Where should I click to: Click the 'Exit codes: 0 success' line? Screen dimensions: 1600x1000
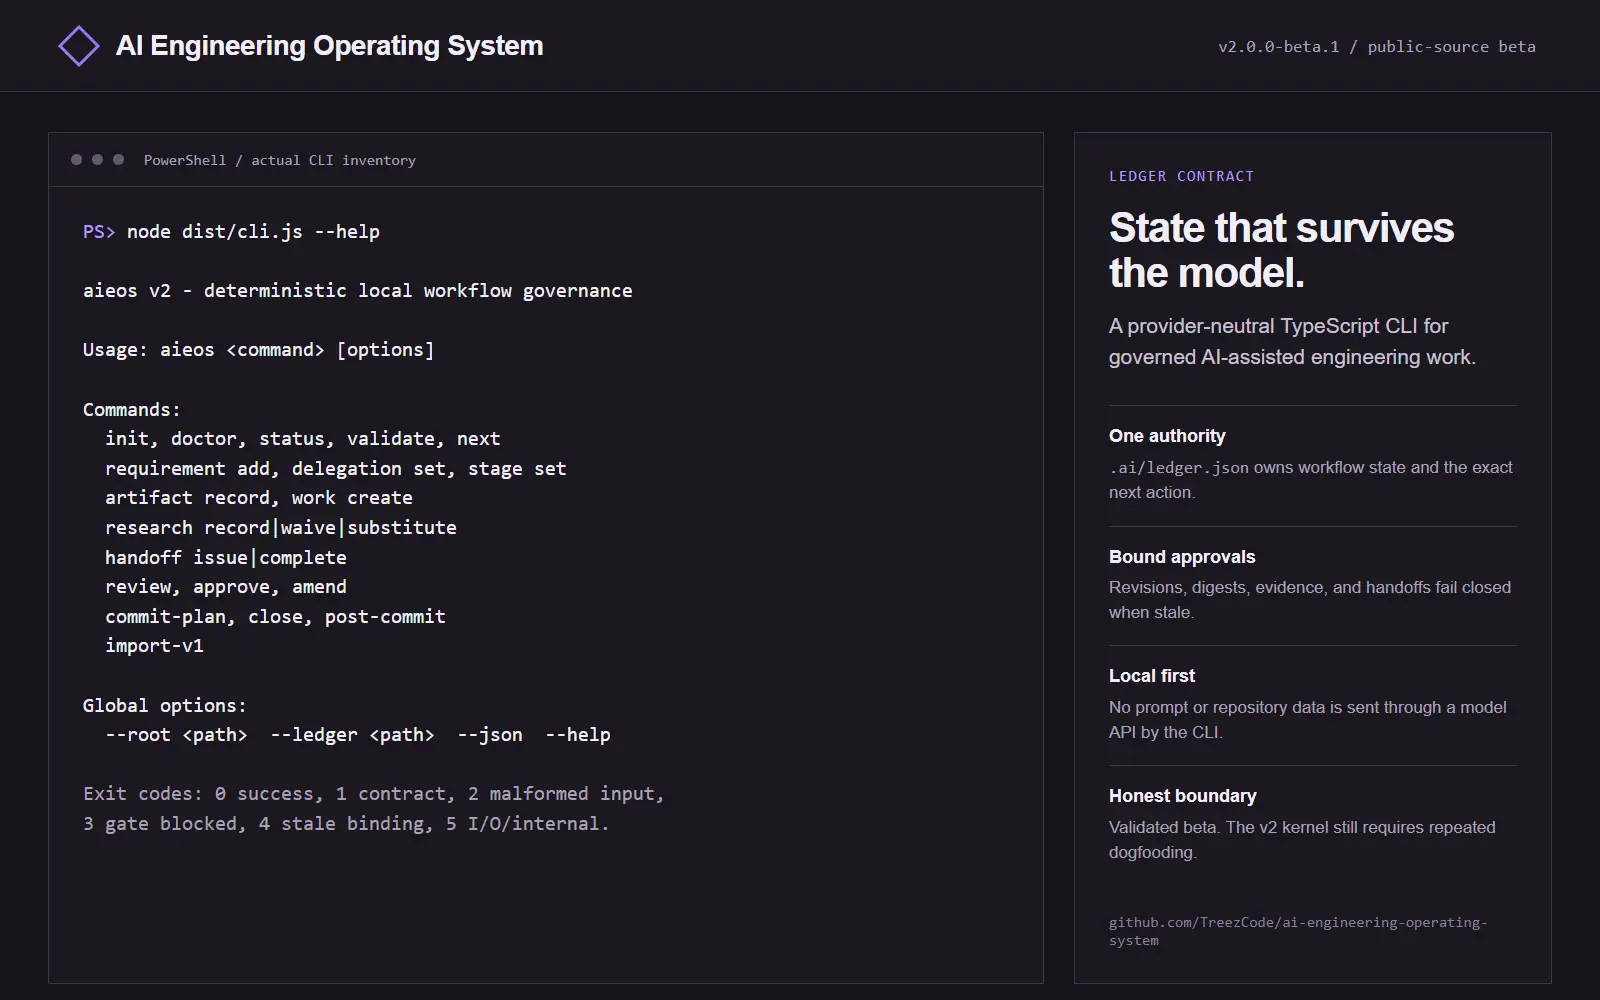[373, 794]
